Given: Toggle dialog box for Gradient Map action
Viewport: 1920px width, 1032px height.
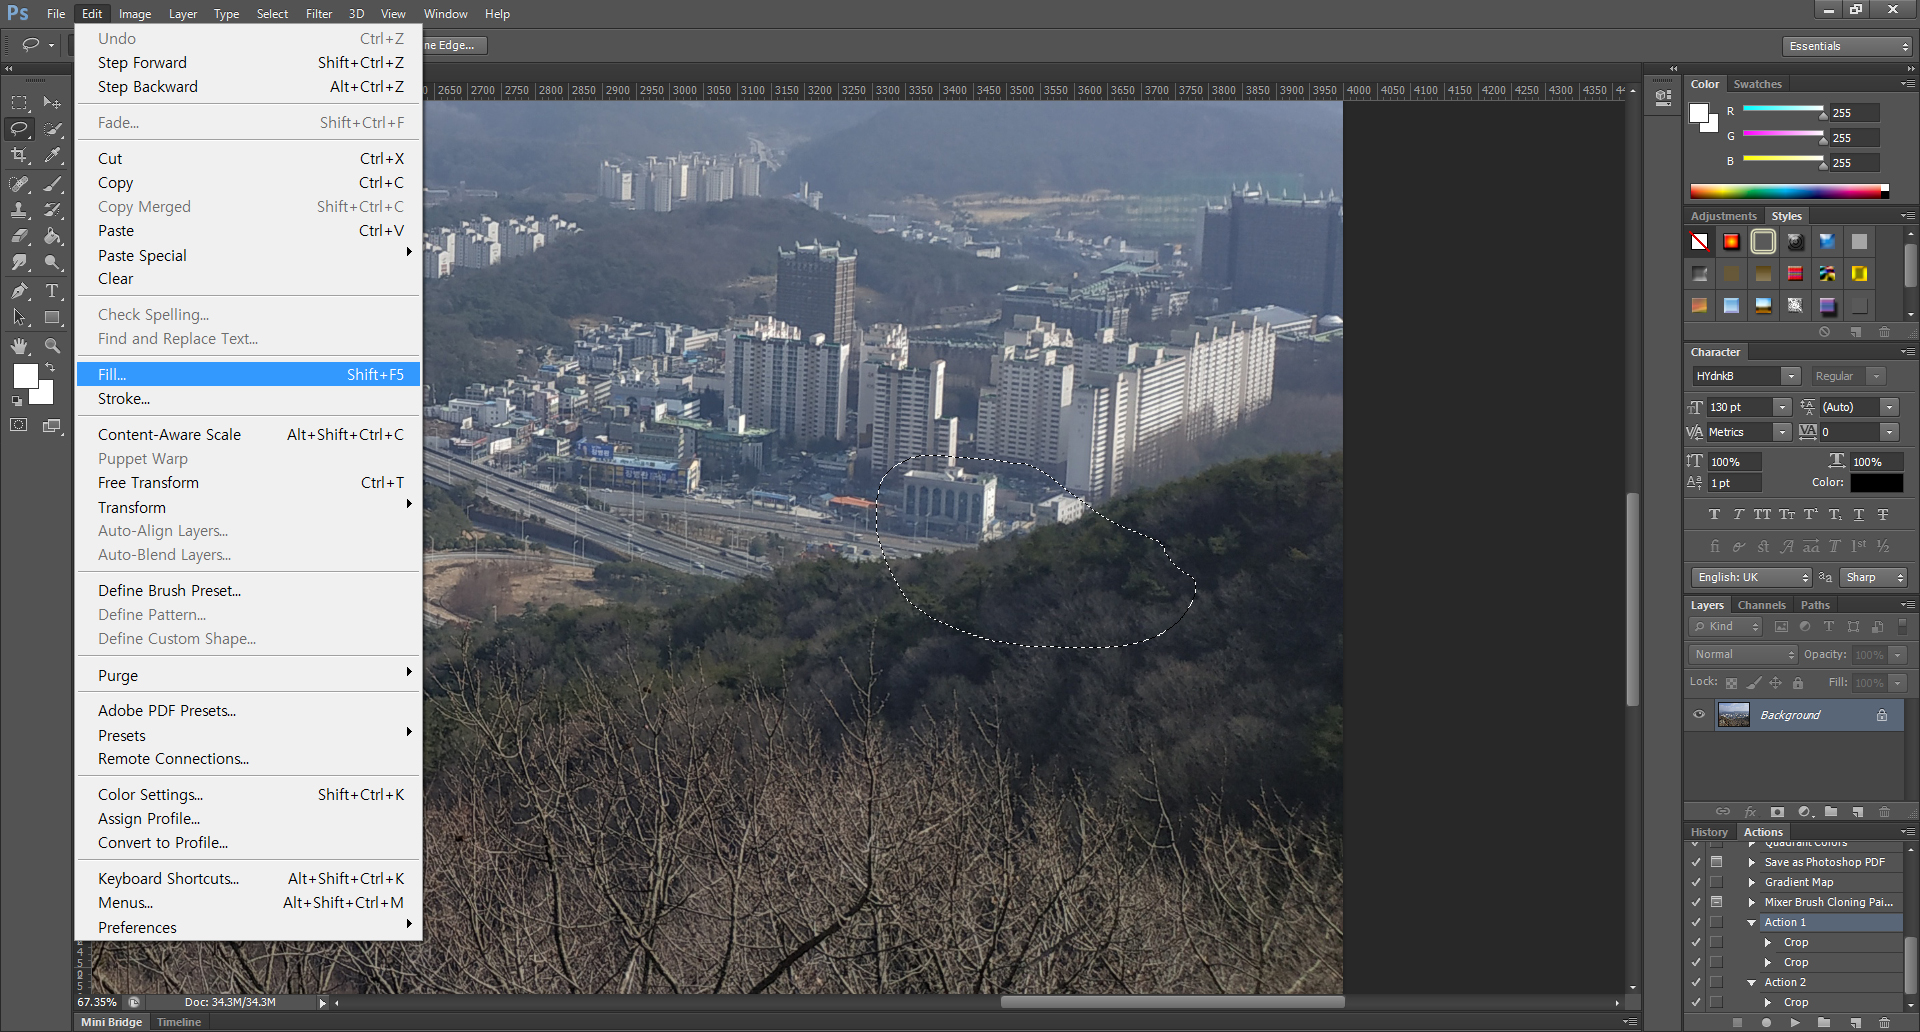Looking at the screenshot, I should tap(1717, 882).
